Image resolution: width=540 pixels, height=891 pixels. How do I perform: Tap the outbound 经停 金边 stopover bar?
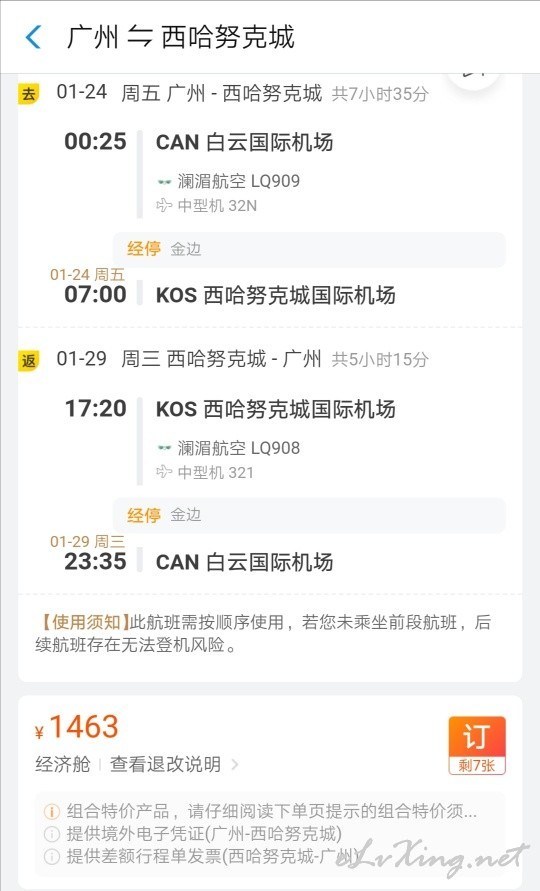coord(309,249)
